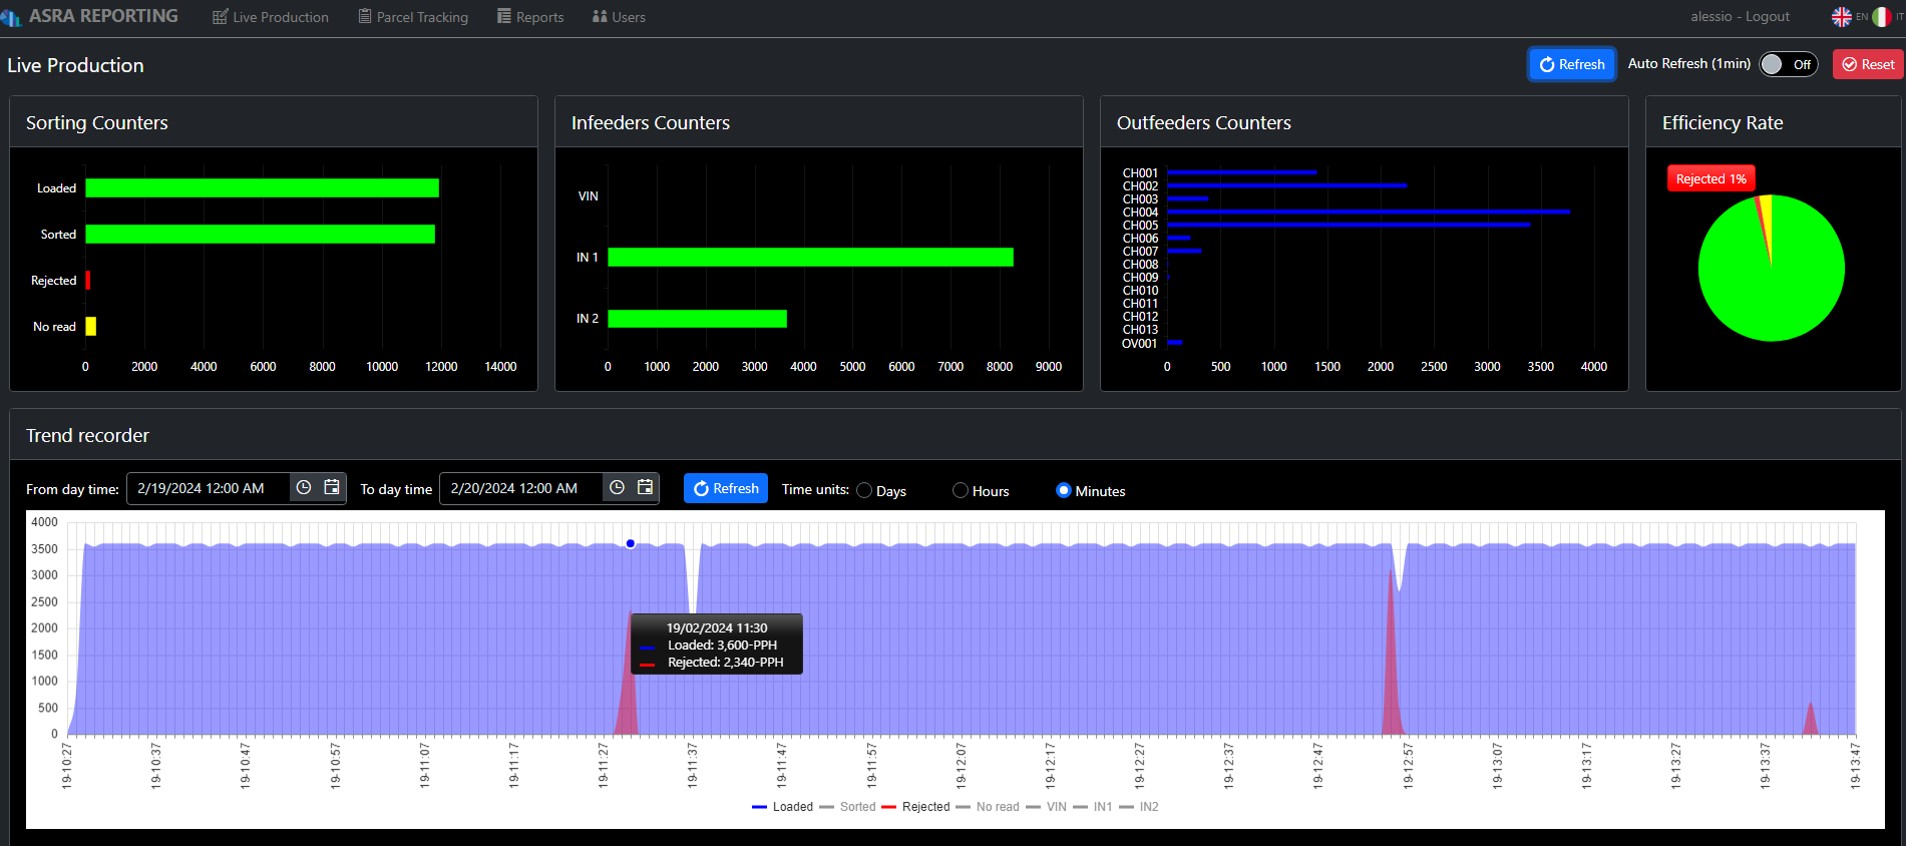Click the IN 1 infeeder bar
The width and height of the screenshot is (1906, 846).
[x=810, y=257]
